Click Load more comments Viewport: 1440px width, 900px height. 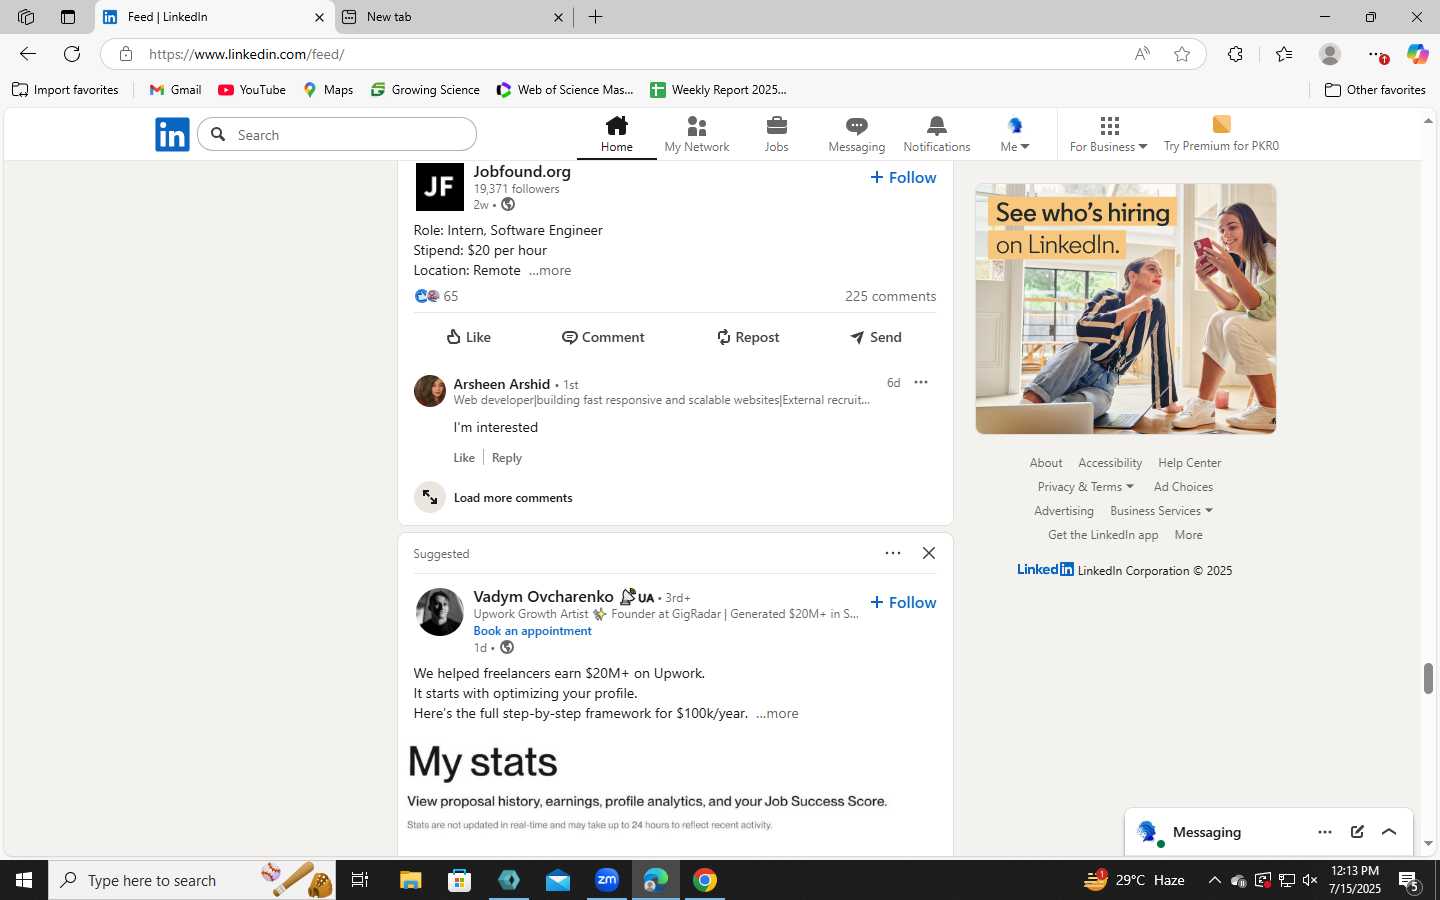[x=513, y=497]
